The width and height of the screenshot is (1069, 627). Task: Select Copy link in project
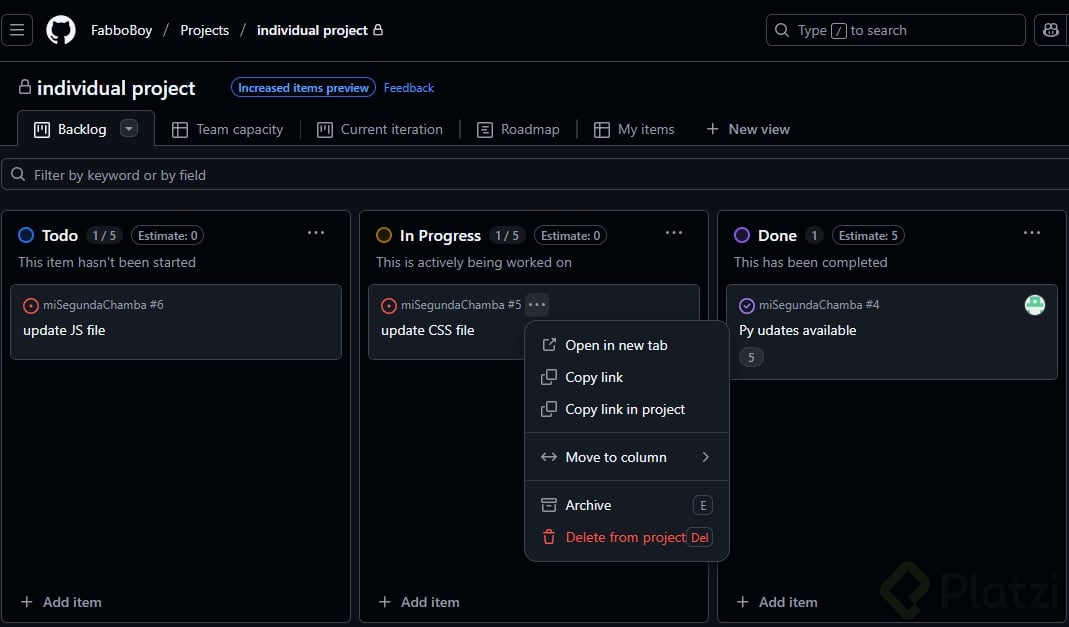[x=625, y=409]
